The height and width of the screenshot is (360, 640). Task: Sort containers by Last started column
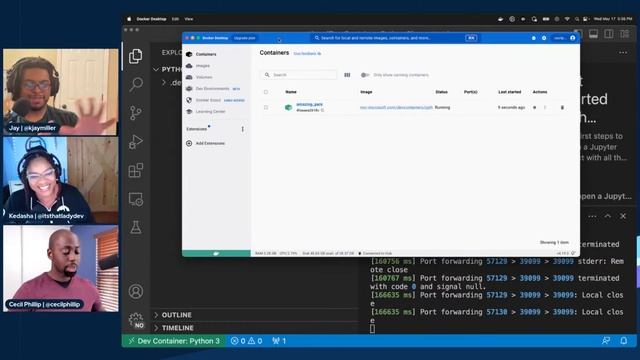tap(509, 92)
